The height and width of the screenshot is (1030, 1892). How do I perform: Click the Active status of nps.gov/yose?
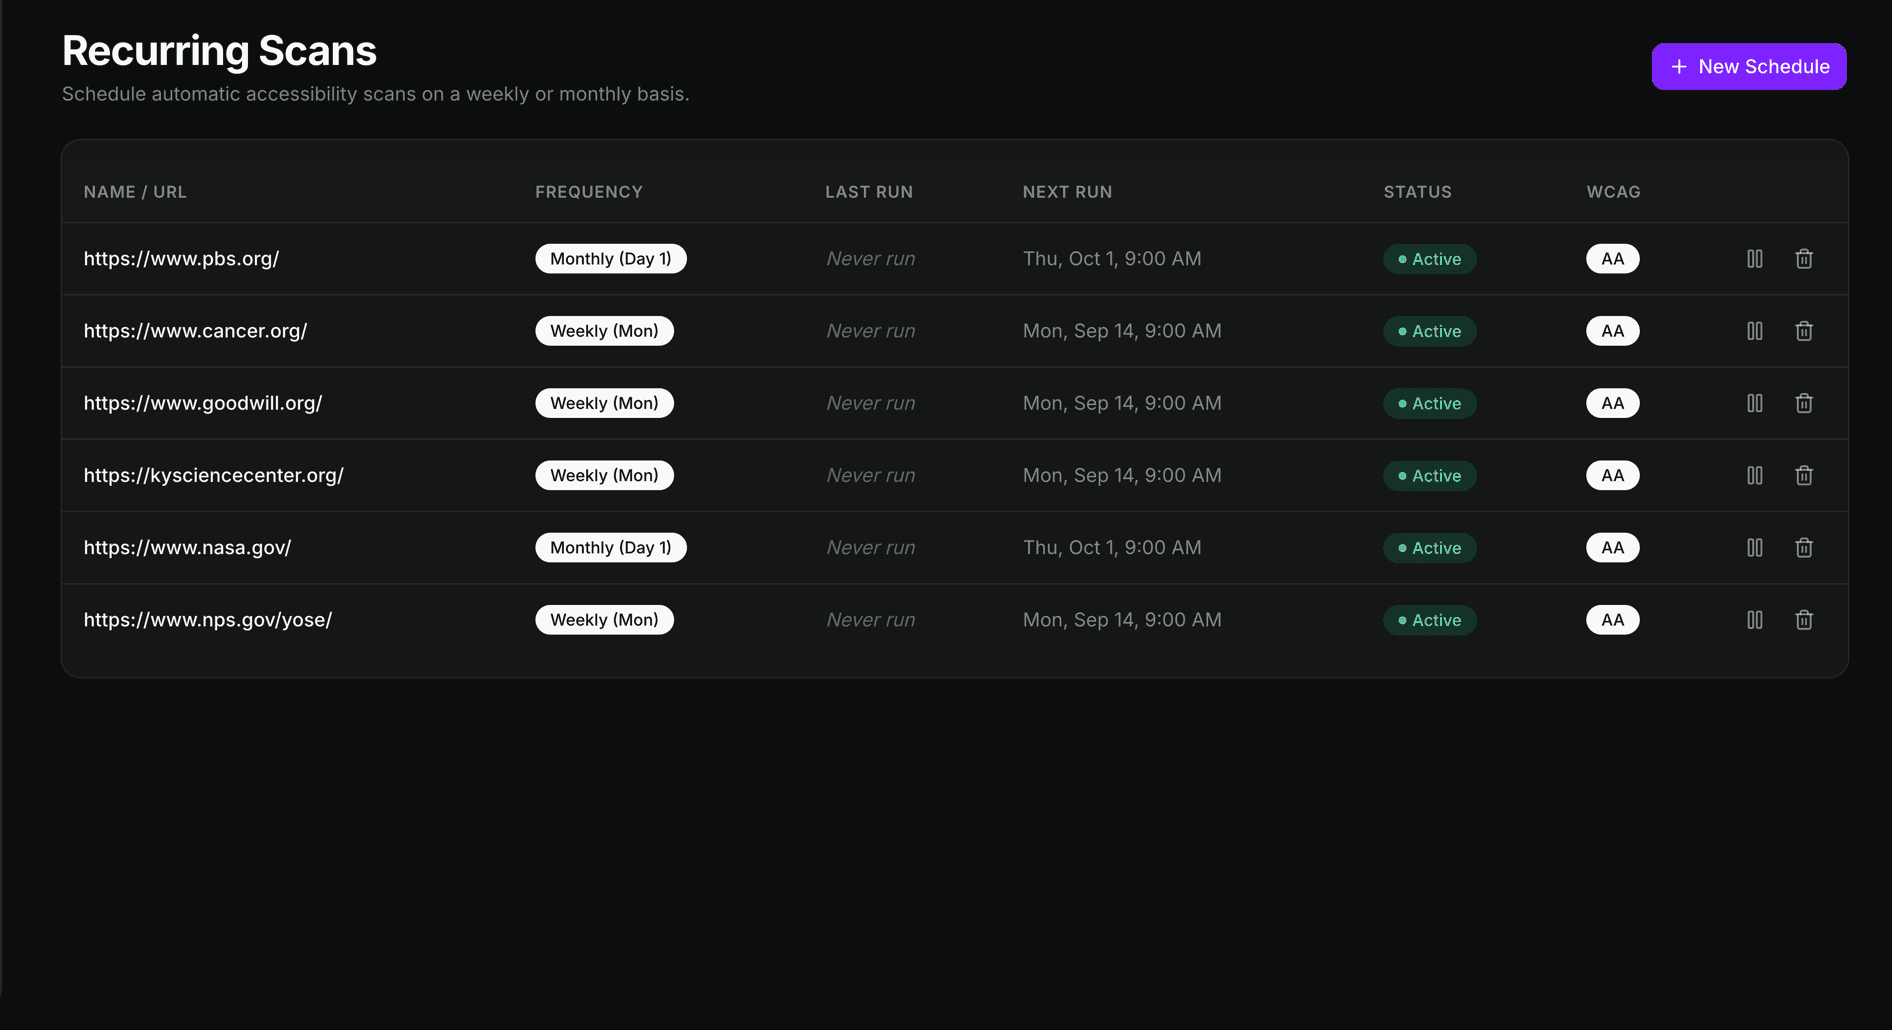click(x=1430, y=620)
